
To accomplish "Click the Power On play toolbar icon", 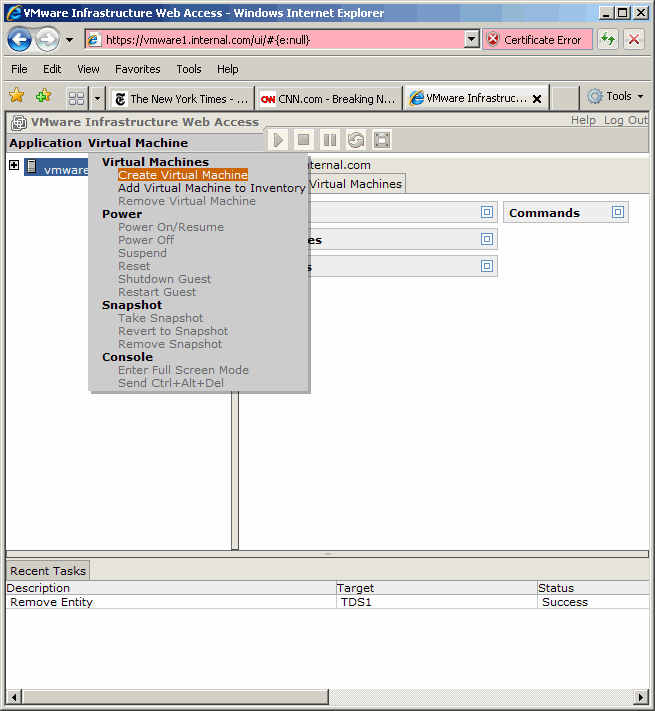I will tap(278, 140).
